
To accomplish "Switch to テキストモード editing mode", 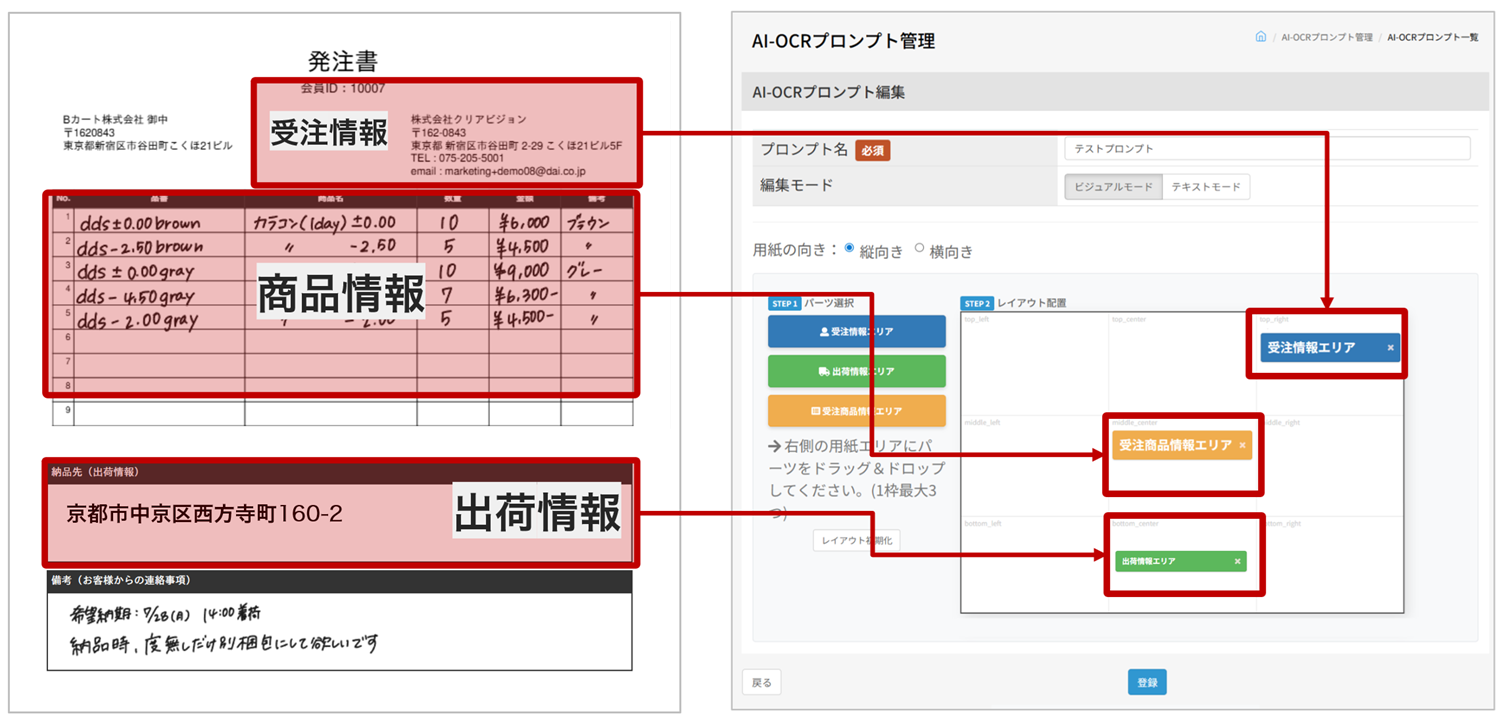I will 1205,187.
